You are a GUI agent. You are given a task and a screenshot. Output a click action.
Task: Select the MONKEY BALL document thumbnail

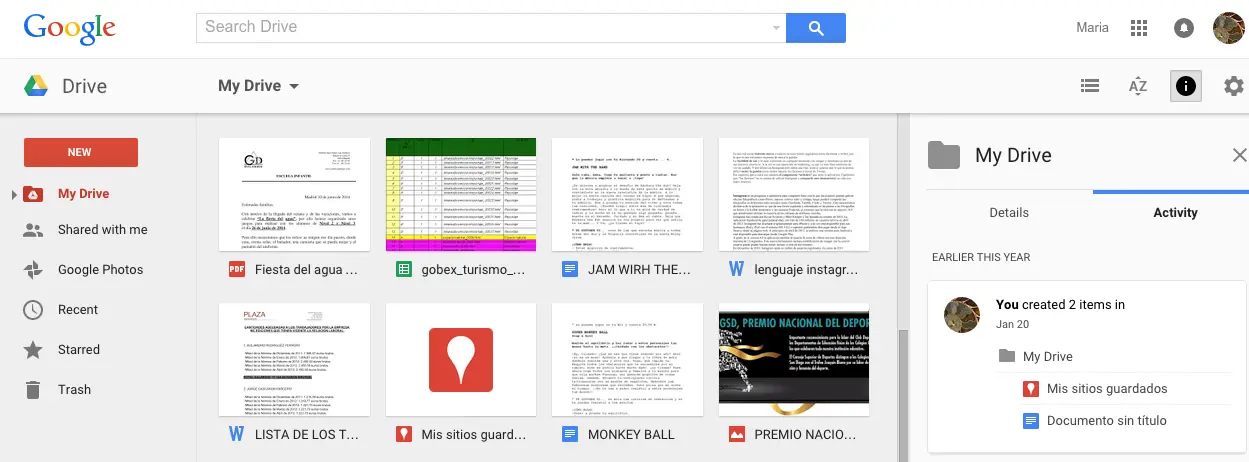(627, 361)
